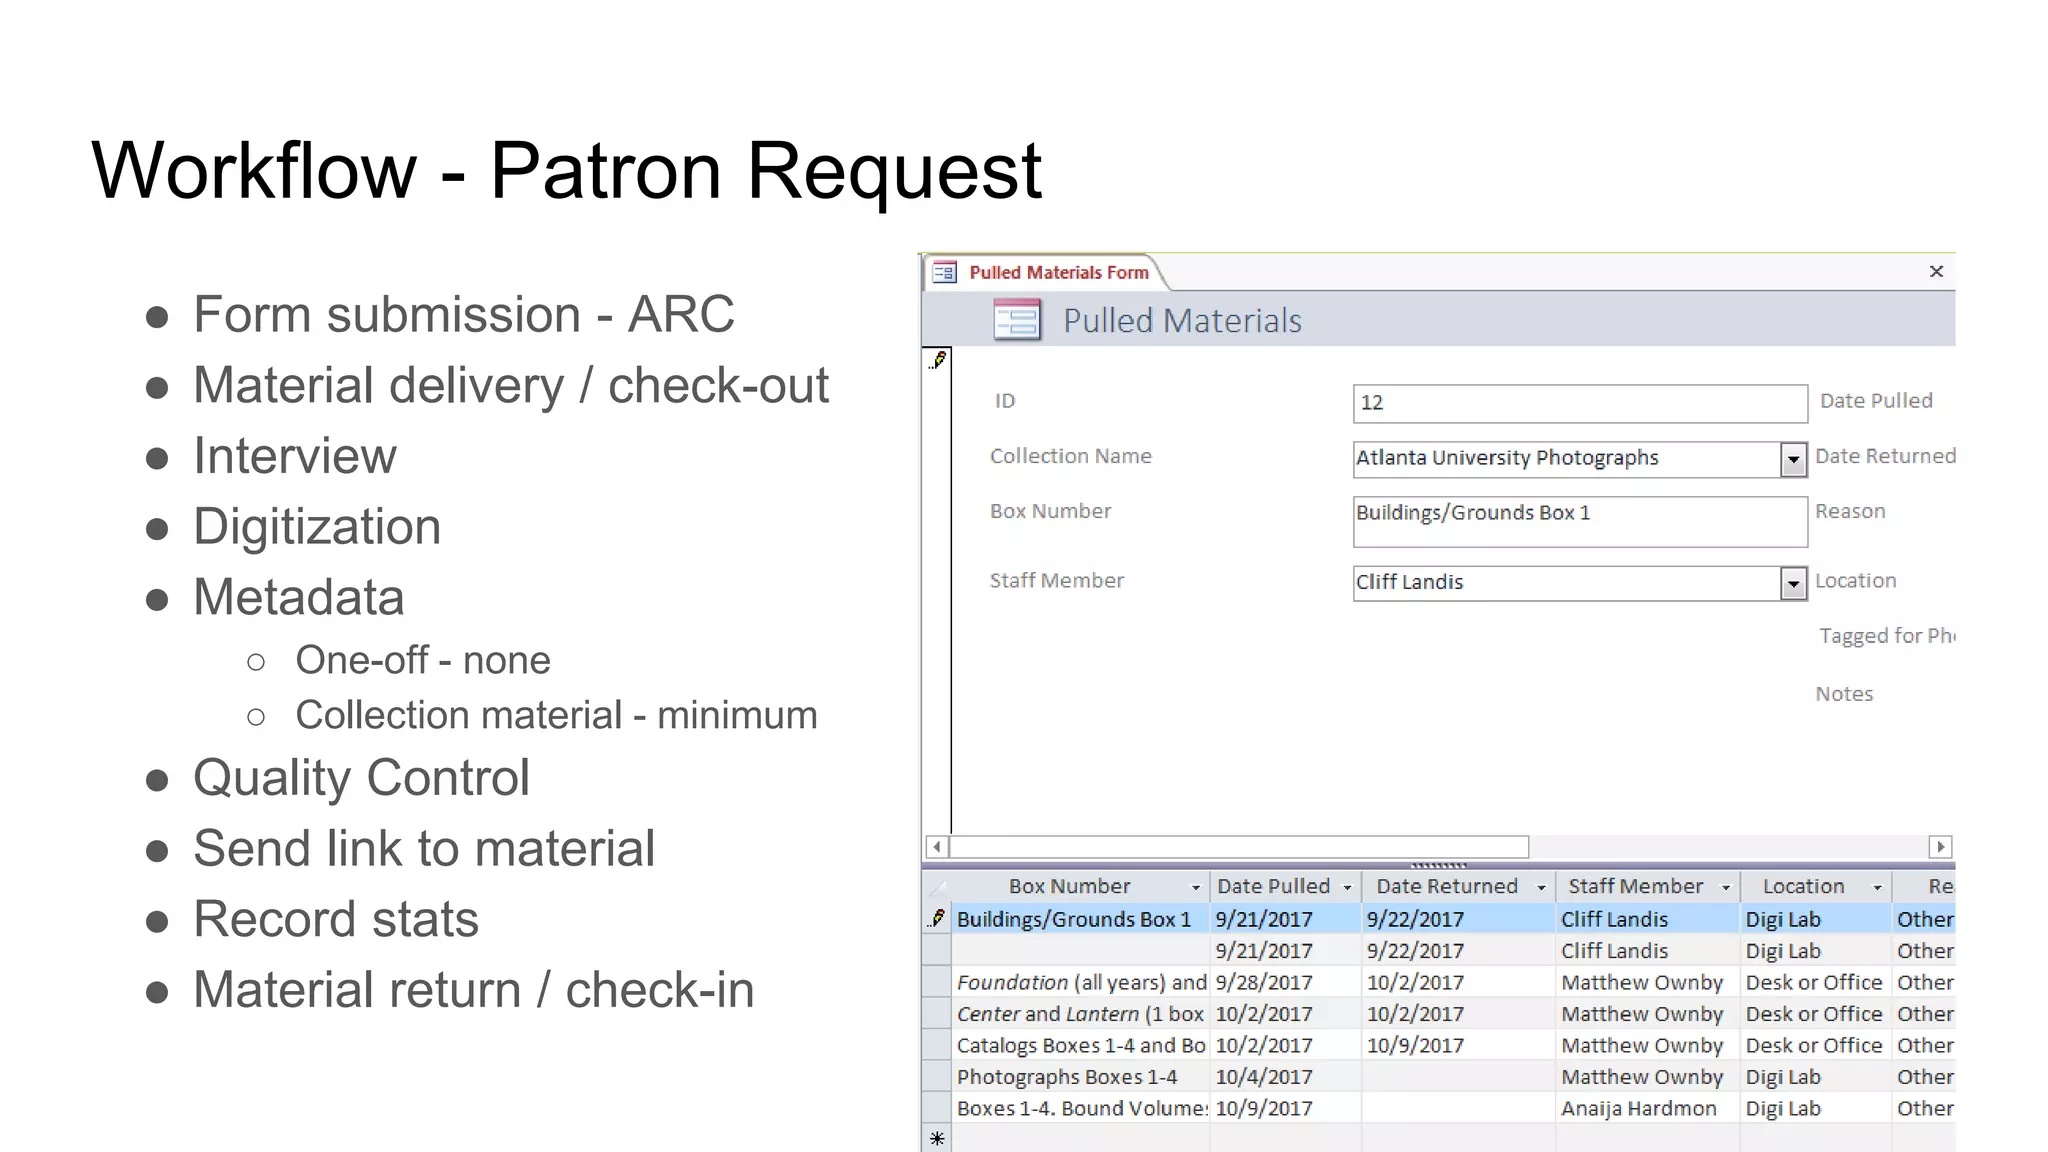The width and height of the screenshot is (2048, 1152).
Task: Click Desk or Office in the Foundation row
Action: [x=1816, y=982]
